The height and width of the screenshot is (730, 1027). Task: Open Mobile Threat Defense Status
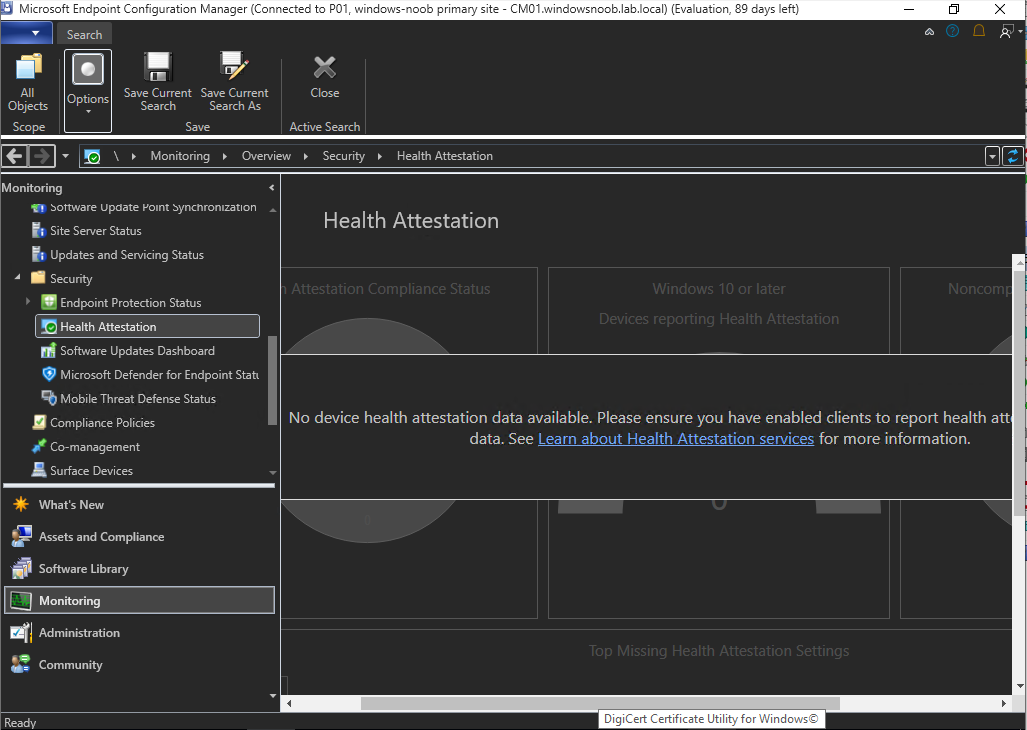coord(138,399)
